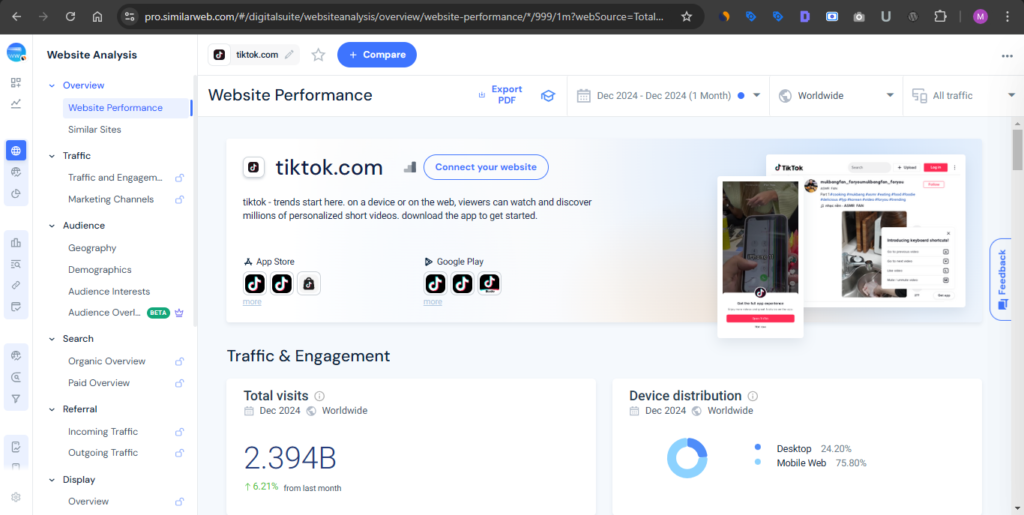Click the bar strength icon beside tiktok.com title
1024x515 pixels.
(x=409, y=167)
